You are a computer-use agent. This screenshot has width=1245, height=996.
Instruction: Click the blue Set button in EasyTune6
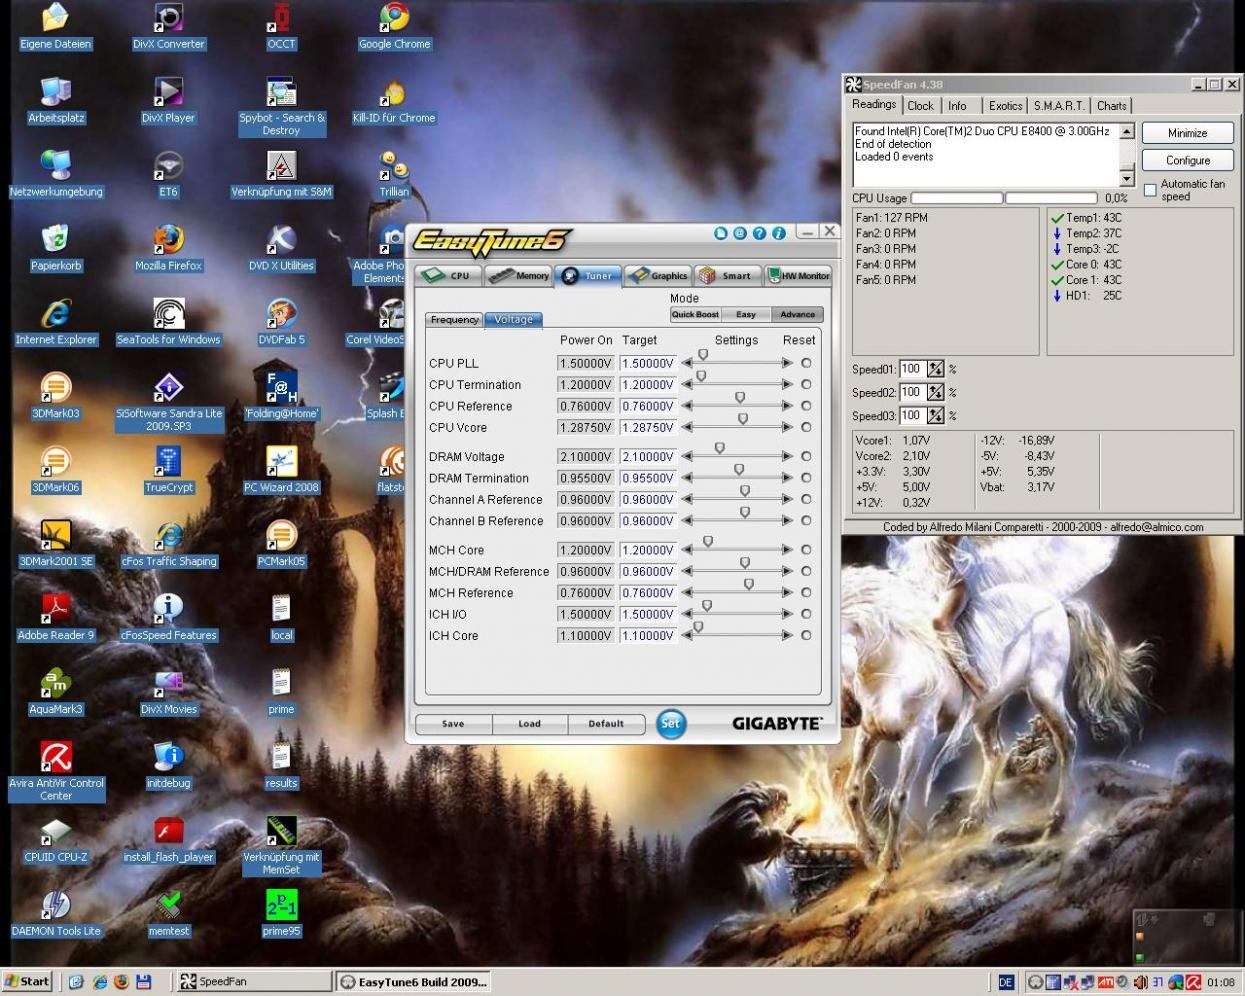[671, 723]
